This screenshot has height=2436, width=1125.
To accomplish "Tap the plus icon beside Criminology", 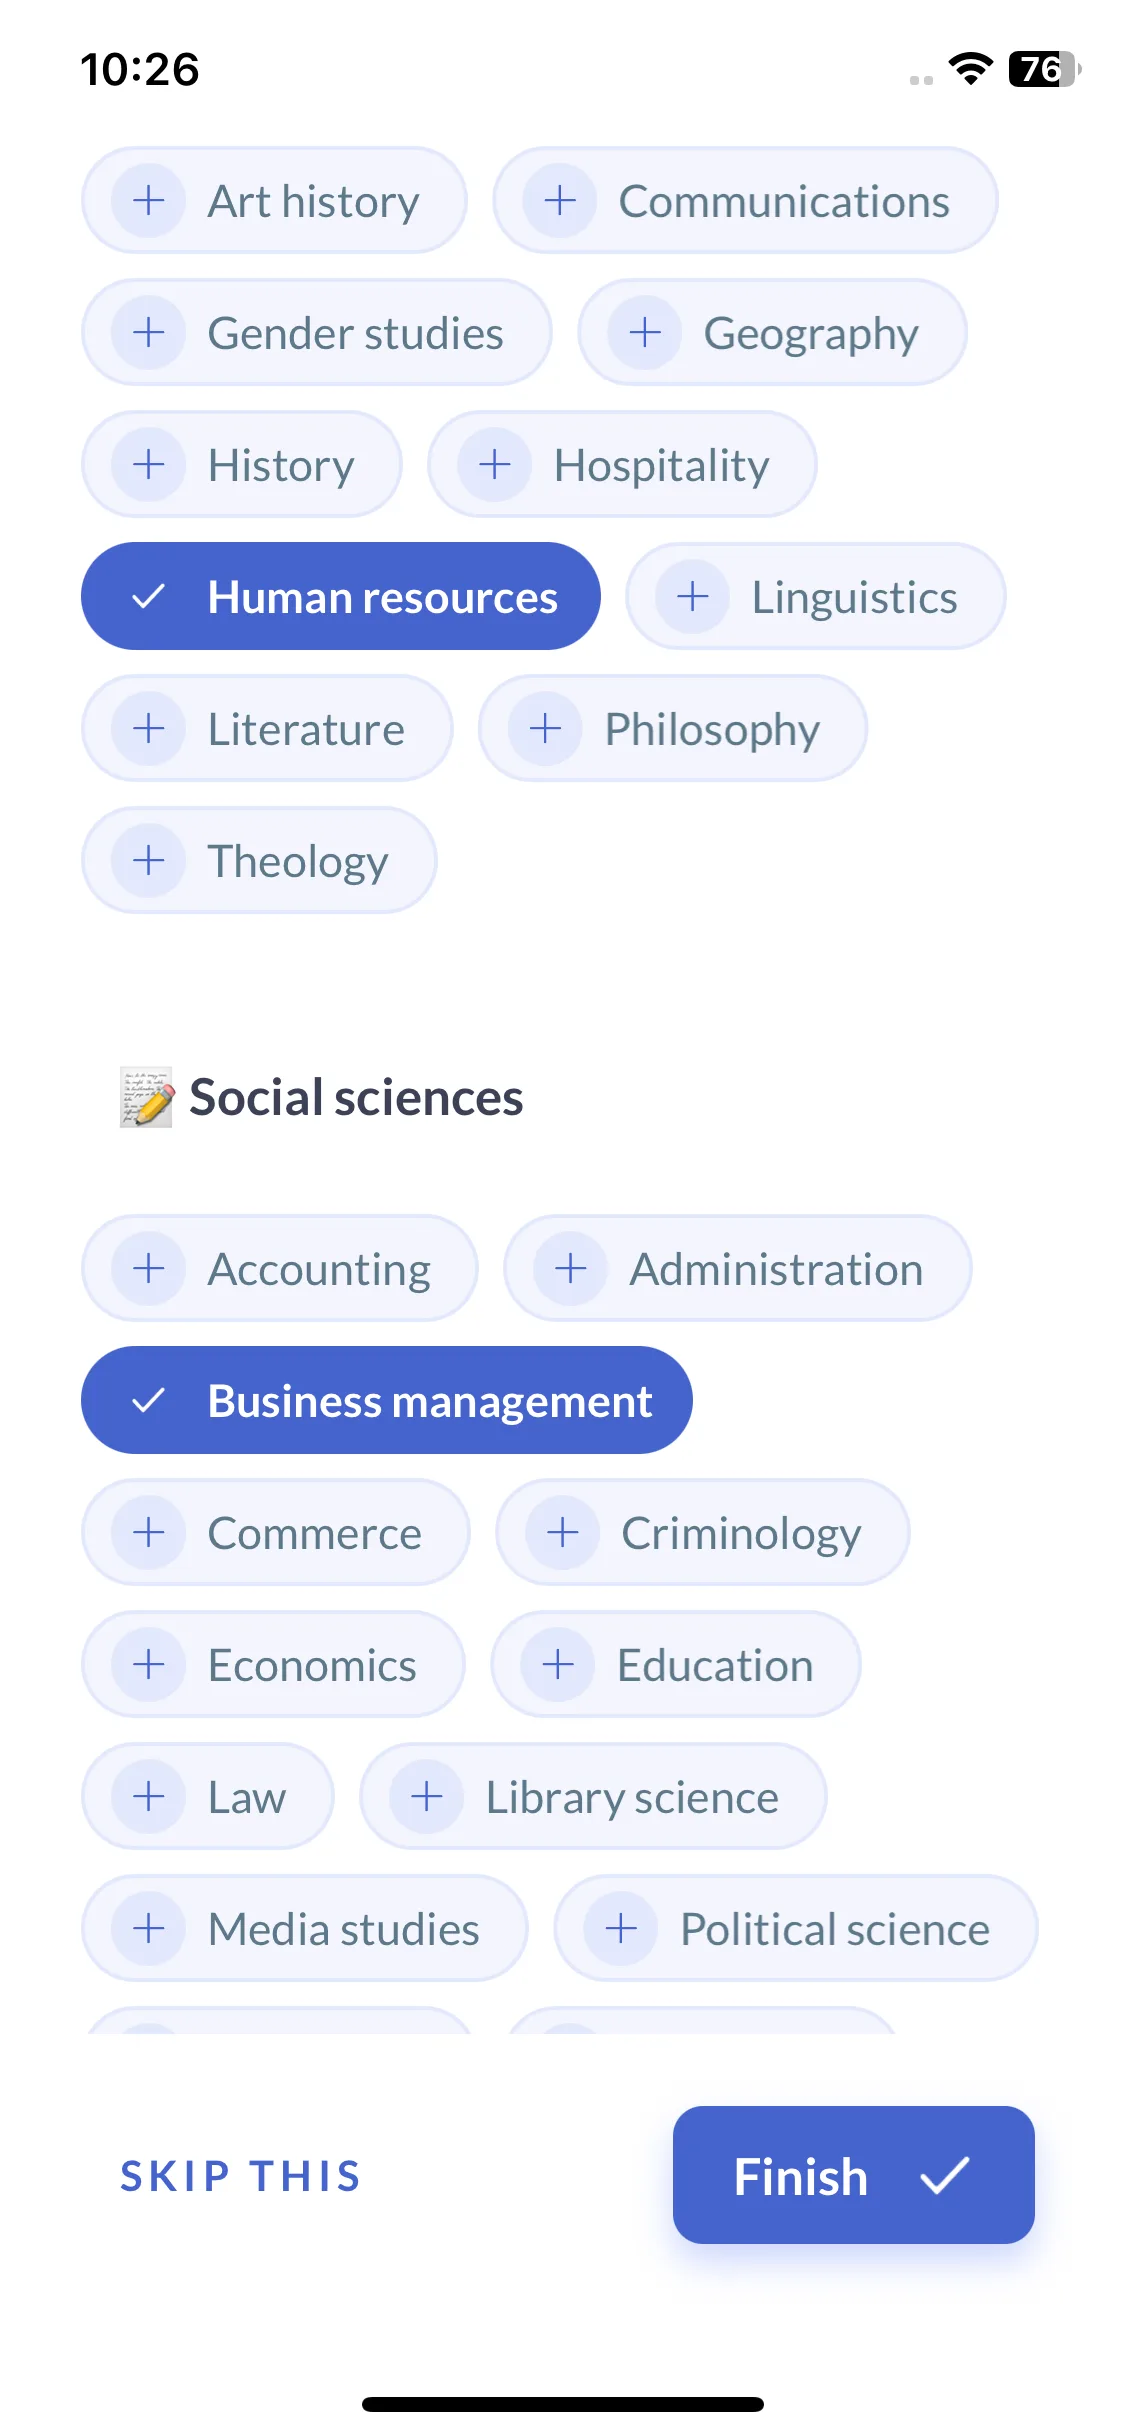I will pyautogui.click(x=563, y=1533).
